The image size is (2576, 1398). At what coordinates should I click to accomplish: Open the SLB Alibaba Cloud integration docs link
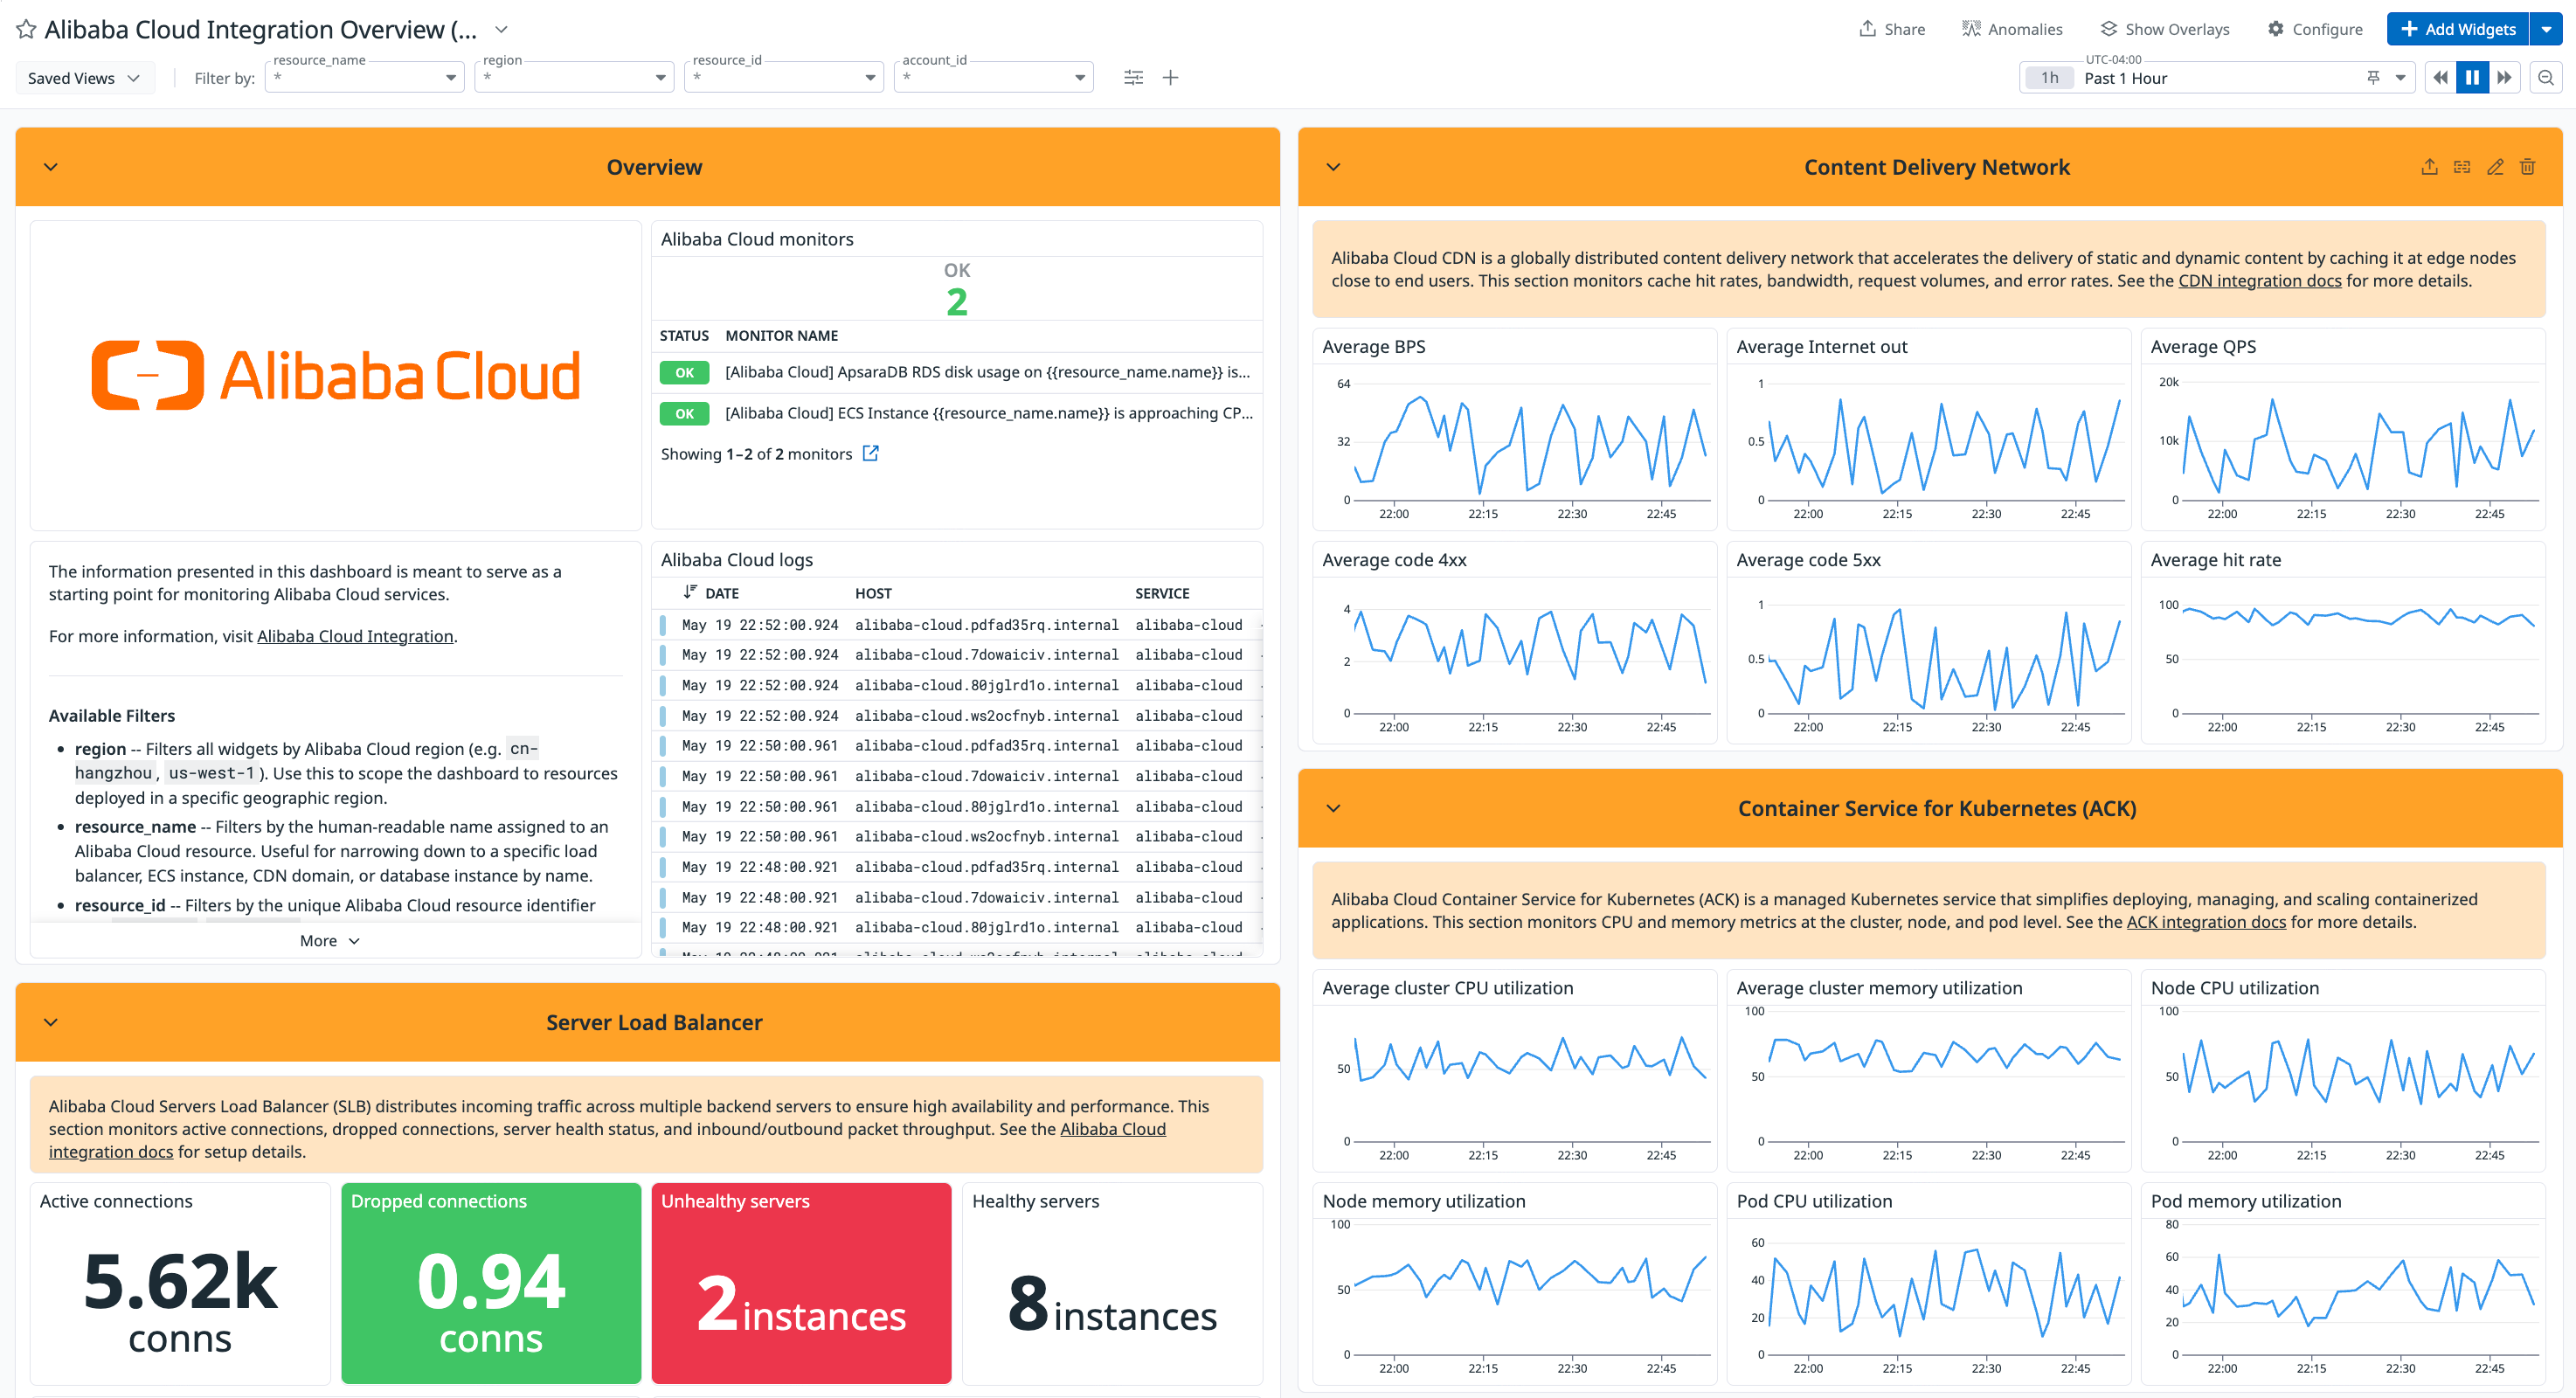click(x=1112, y=1129)
